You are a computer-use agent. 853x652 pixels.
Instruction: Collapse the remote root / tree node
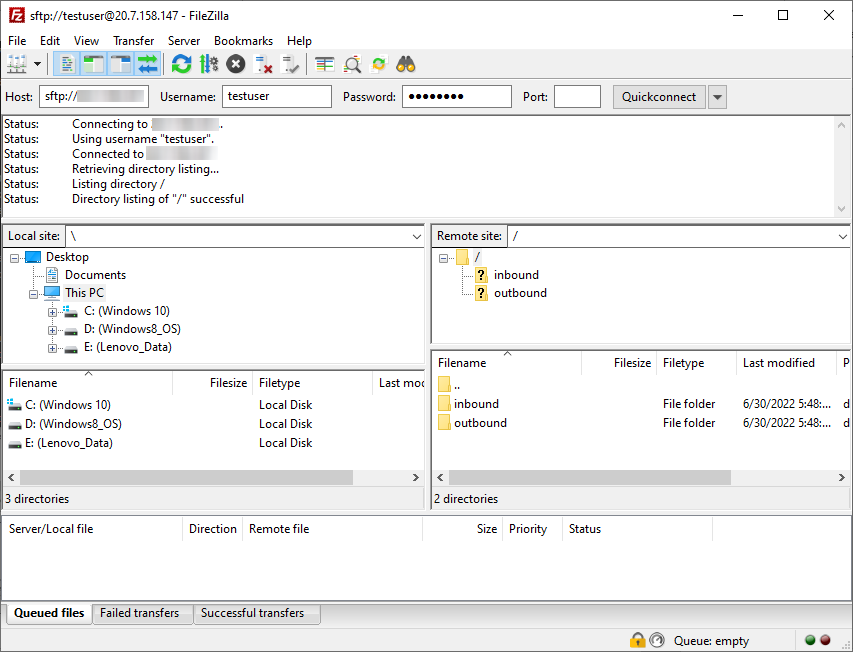(443, 258)
